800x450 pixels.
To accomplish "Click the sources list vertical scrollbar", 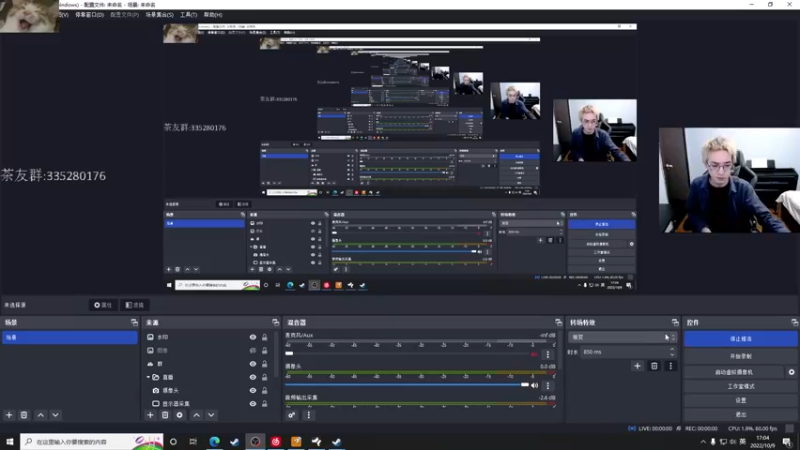I will click(x=276, y=355).
